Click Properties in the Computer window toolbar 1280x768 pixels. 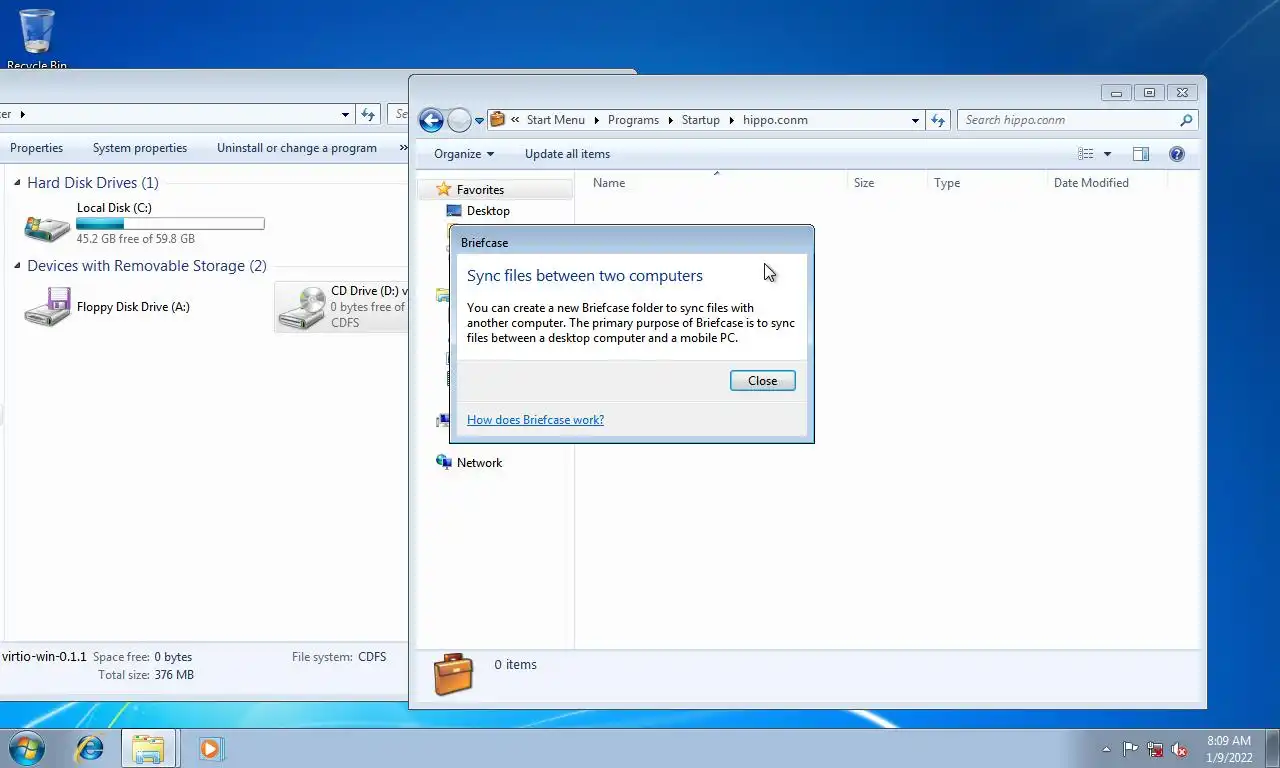point(36,148)
